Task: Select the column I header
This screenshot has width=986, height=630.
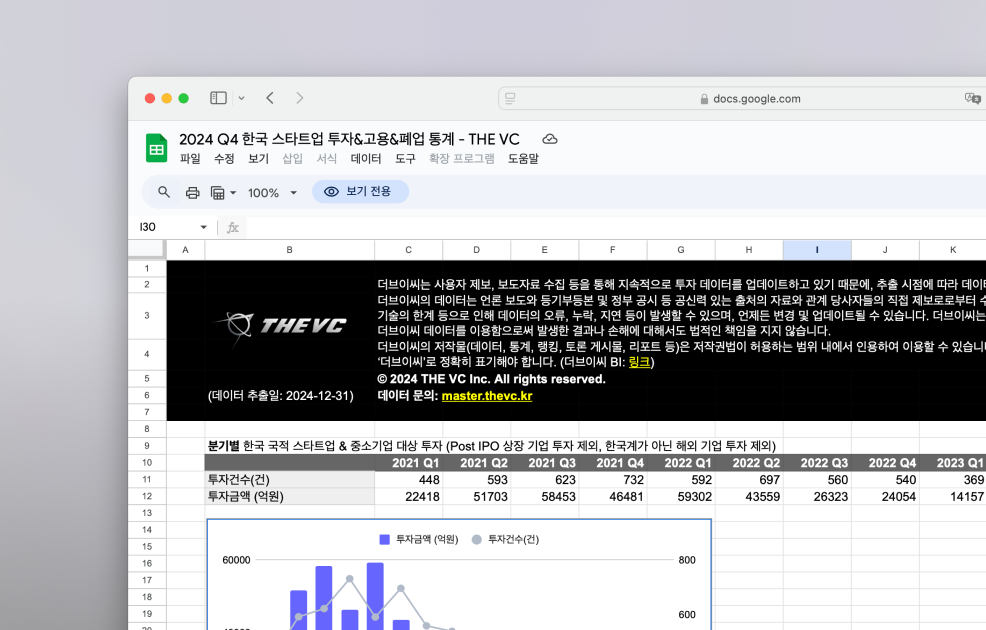Action: [x=817, y=249]
